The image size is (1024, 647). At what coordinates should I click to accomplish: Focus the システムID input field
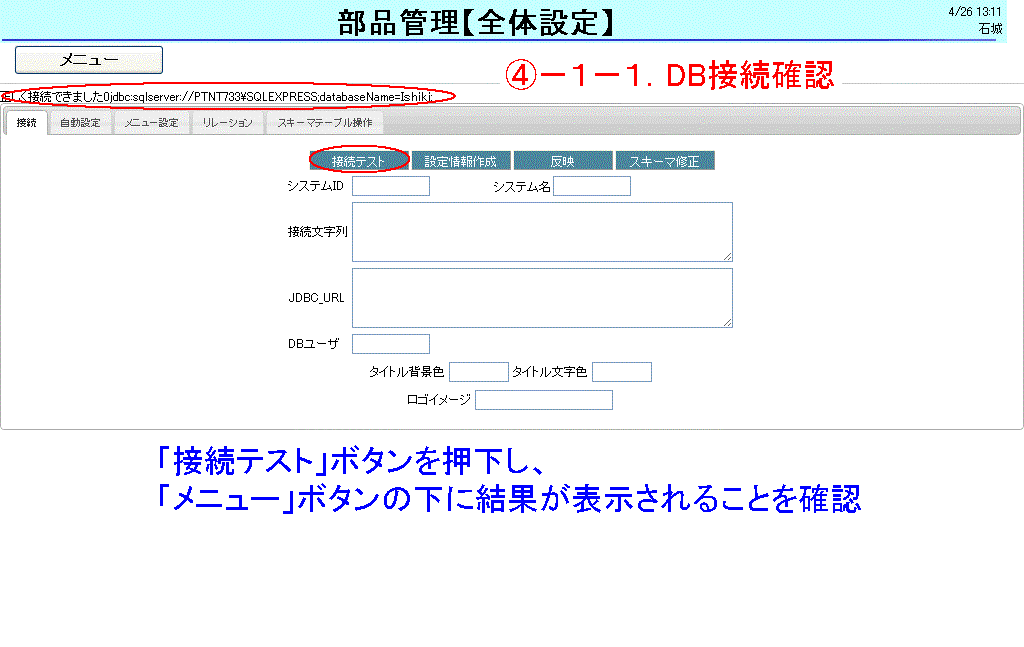[x=390, y=186]
